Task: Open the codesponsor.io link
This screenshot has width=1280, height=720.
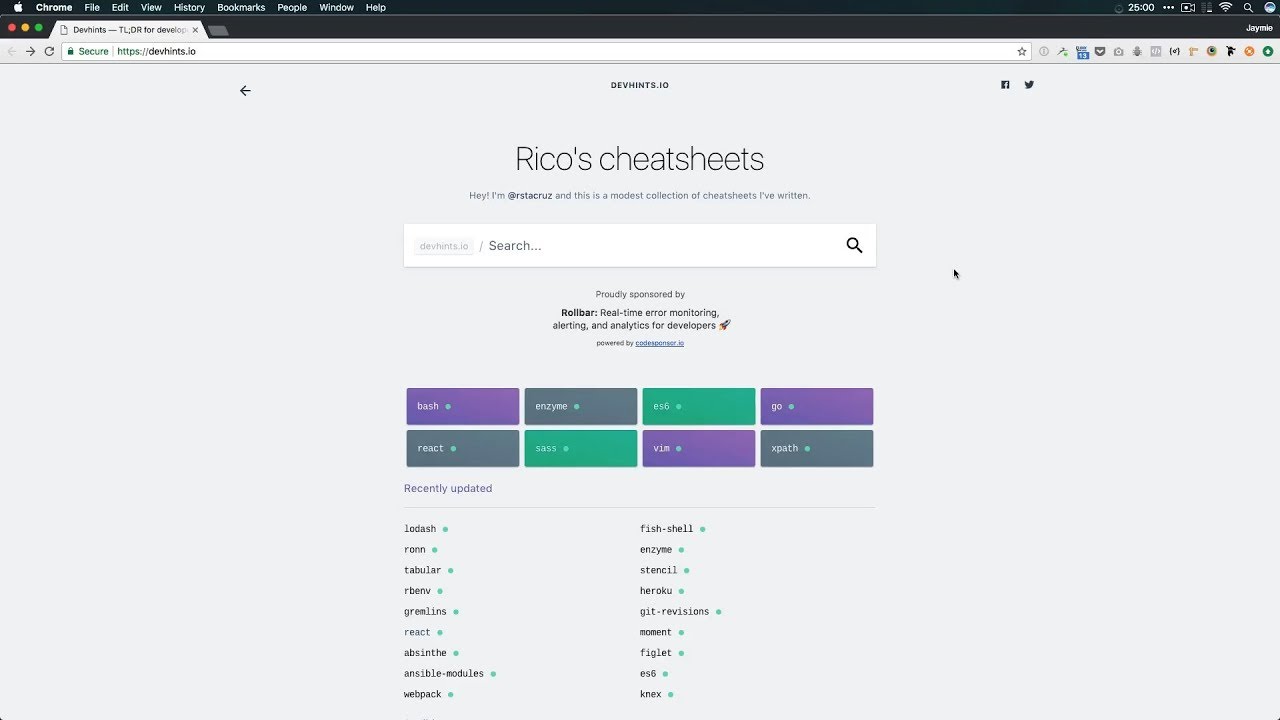Action: coord(660,343)
